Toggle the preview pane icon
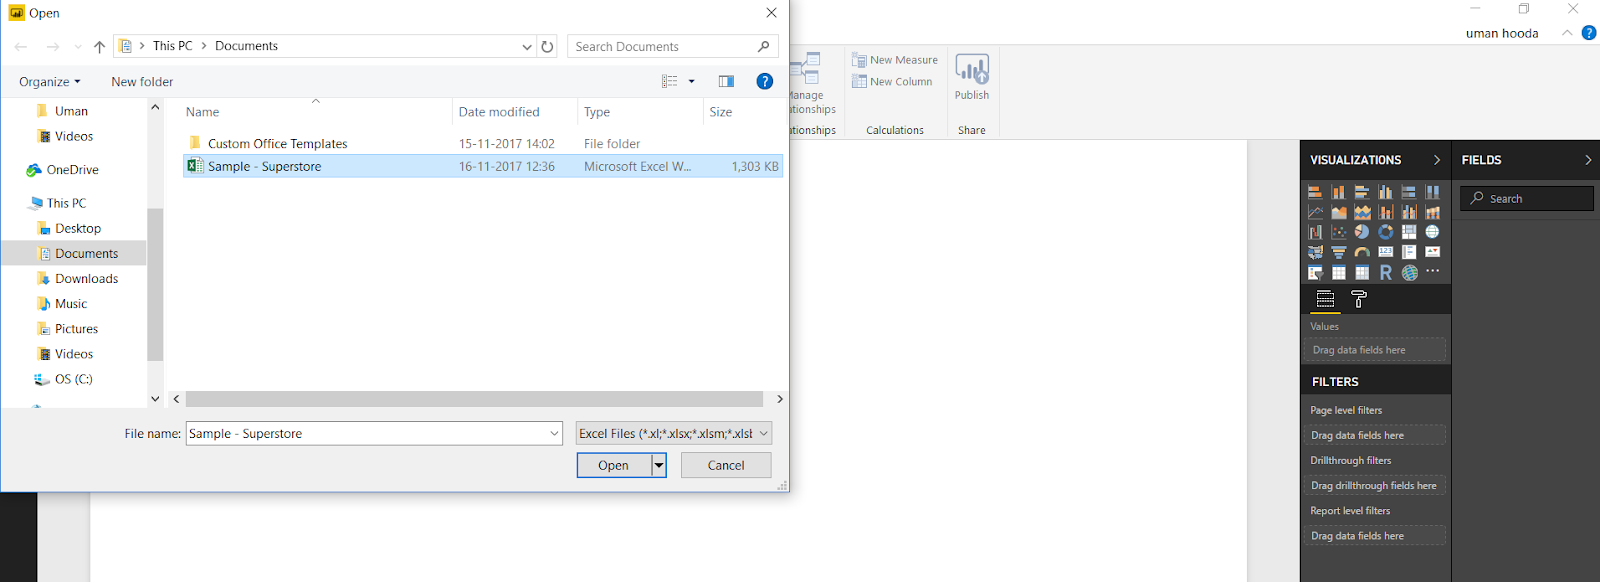The width and height of the screenshot is (1600, 582). tap(726, 82)
